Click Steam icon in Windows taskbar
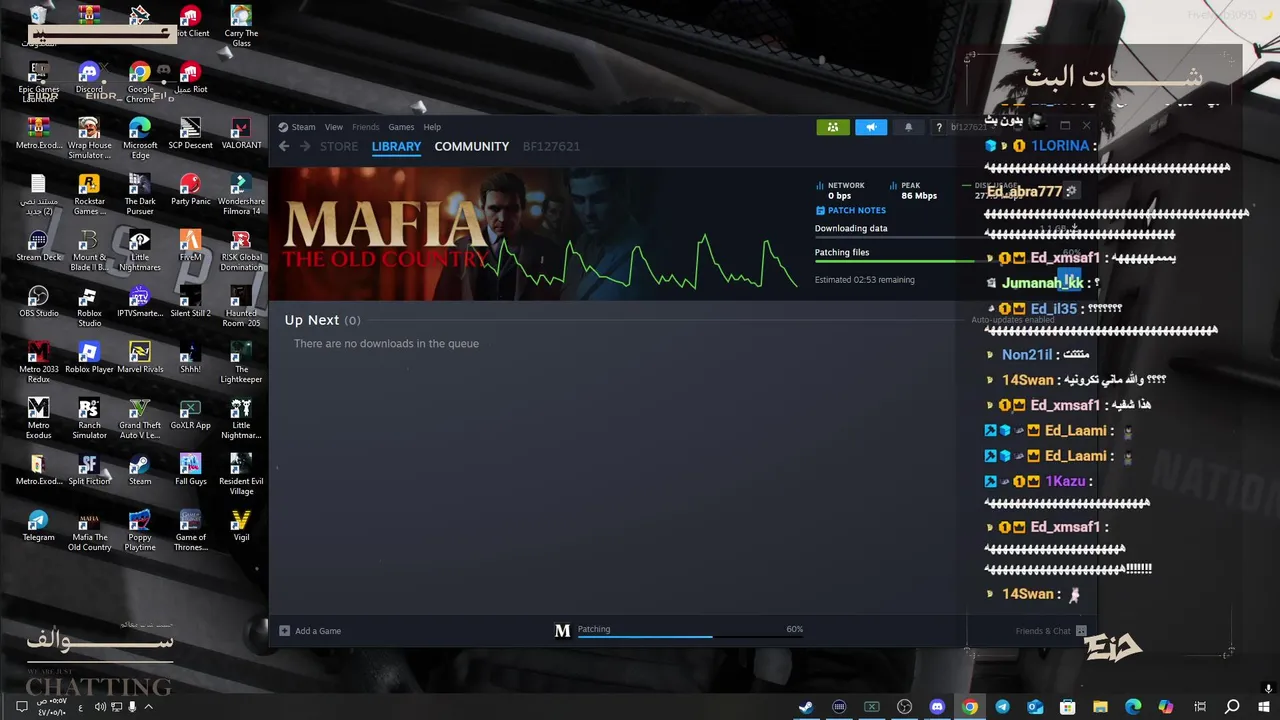Viewport: 1280px width, 720px height. coord(805,707)
